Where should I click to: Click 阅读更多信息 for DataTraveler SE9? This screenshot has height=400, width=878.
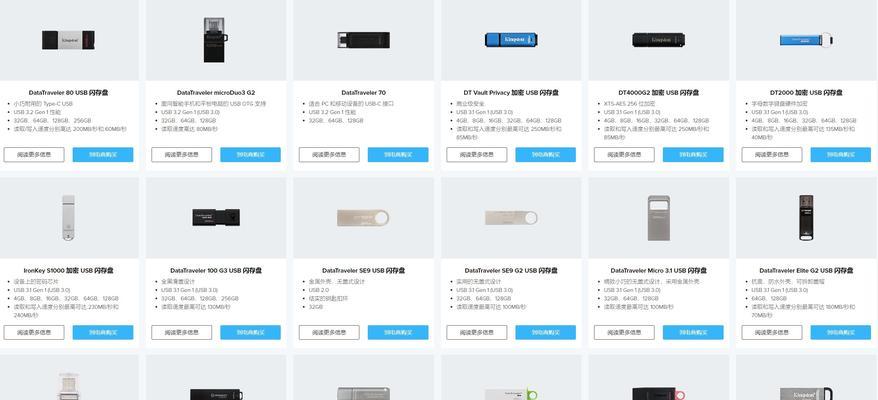pos(329,332)
